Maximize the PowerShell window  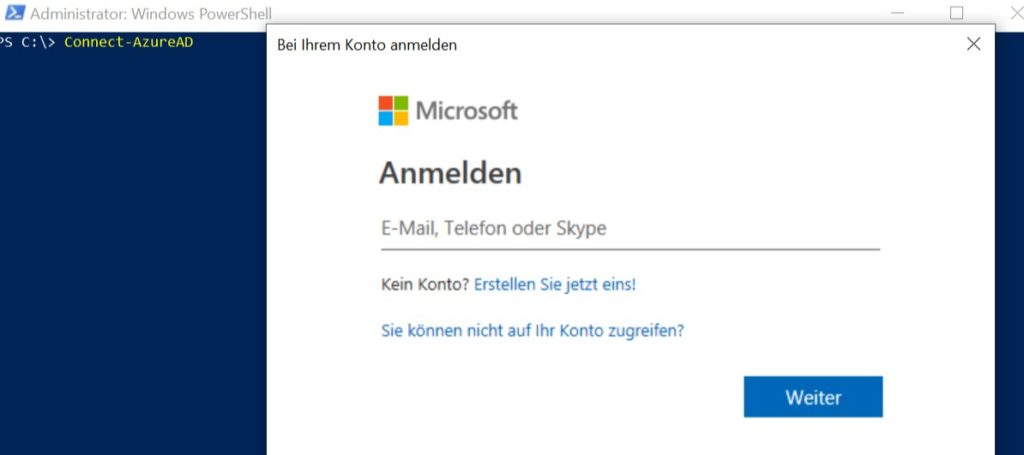[x=956, y=13]
